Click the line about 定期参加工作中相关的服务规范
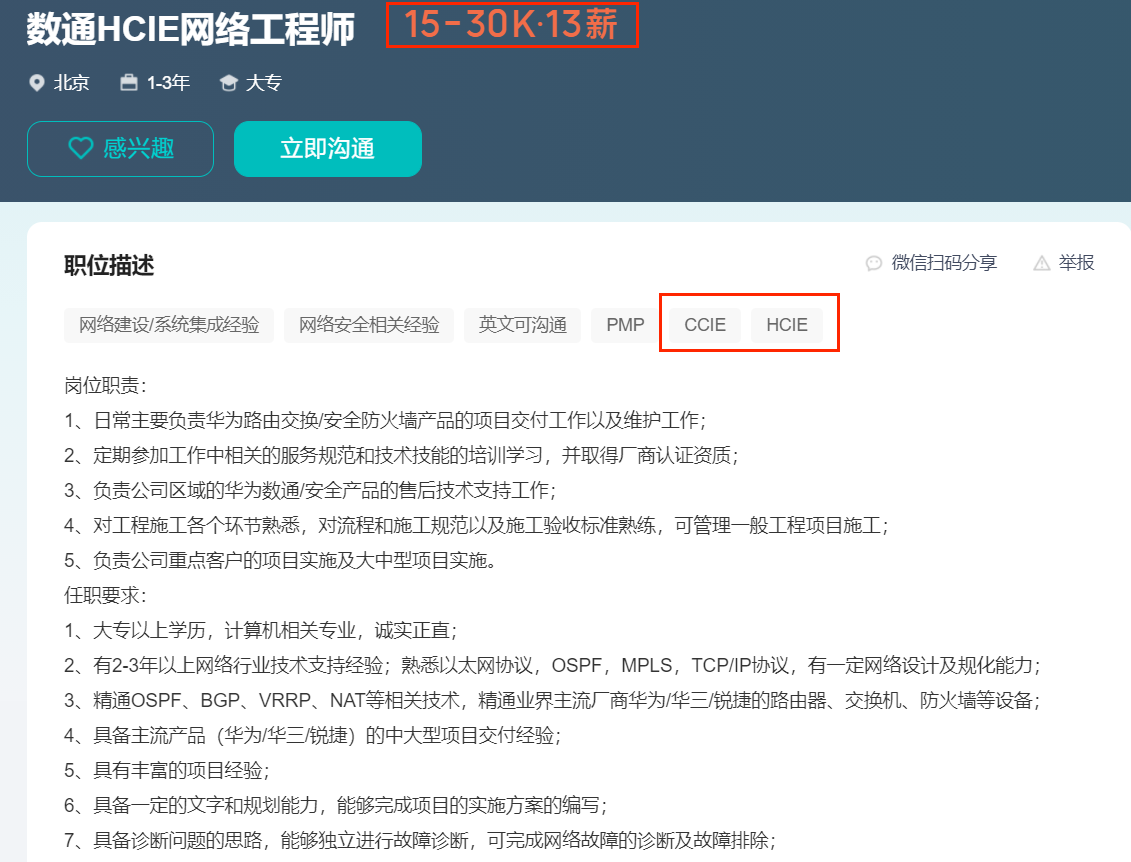 [401, 455]
